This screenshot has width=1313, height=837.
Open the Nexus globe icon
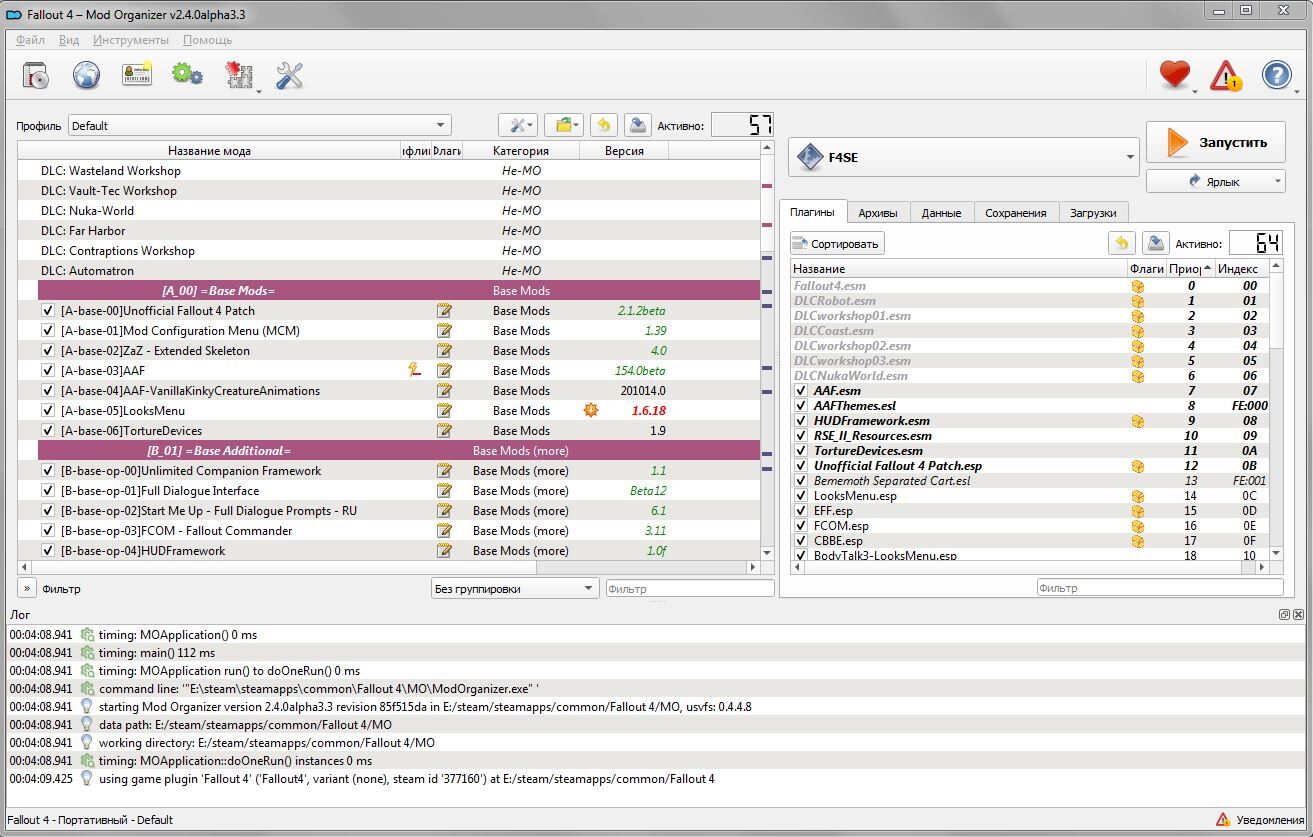[x=86, y=75]
